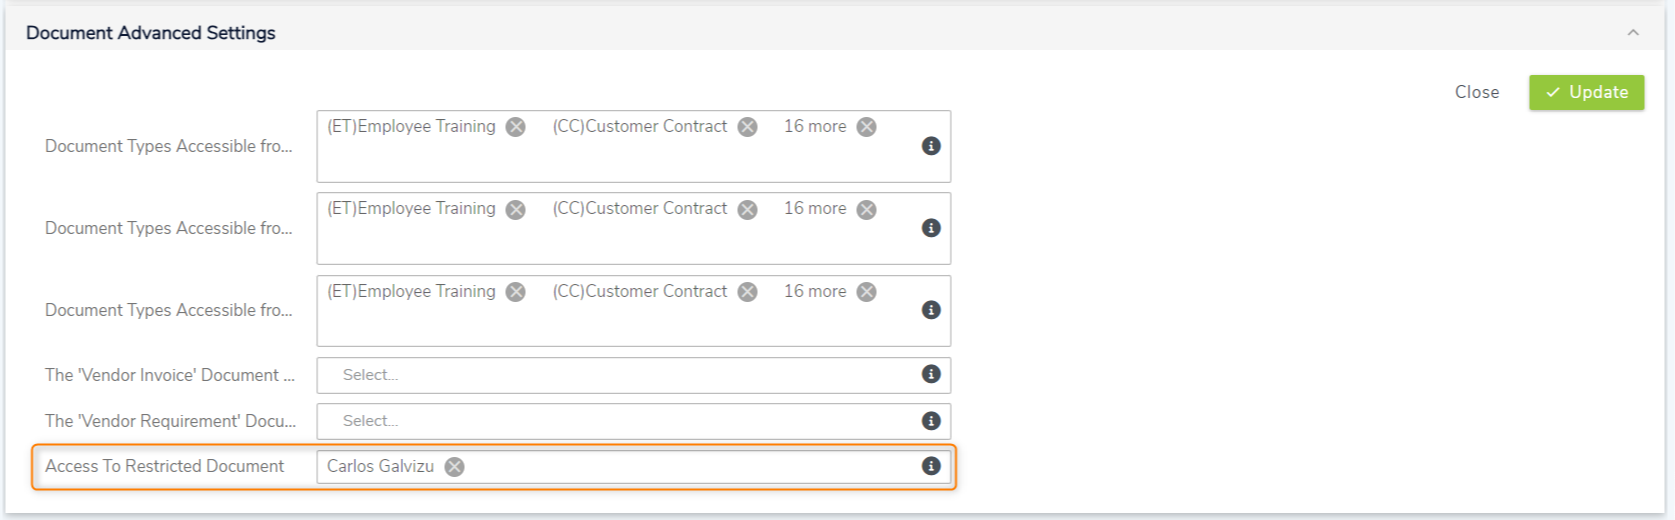Remove '16 more' chip in second row
1675x520 pixels.
click(867, 209)
